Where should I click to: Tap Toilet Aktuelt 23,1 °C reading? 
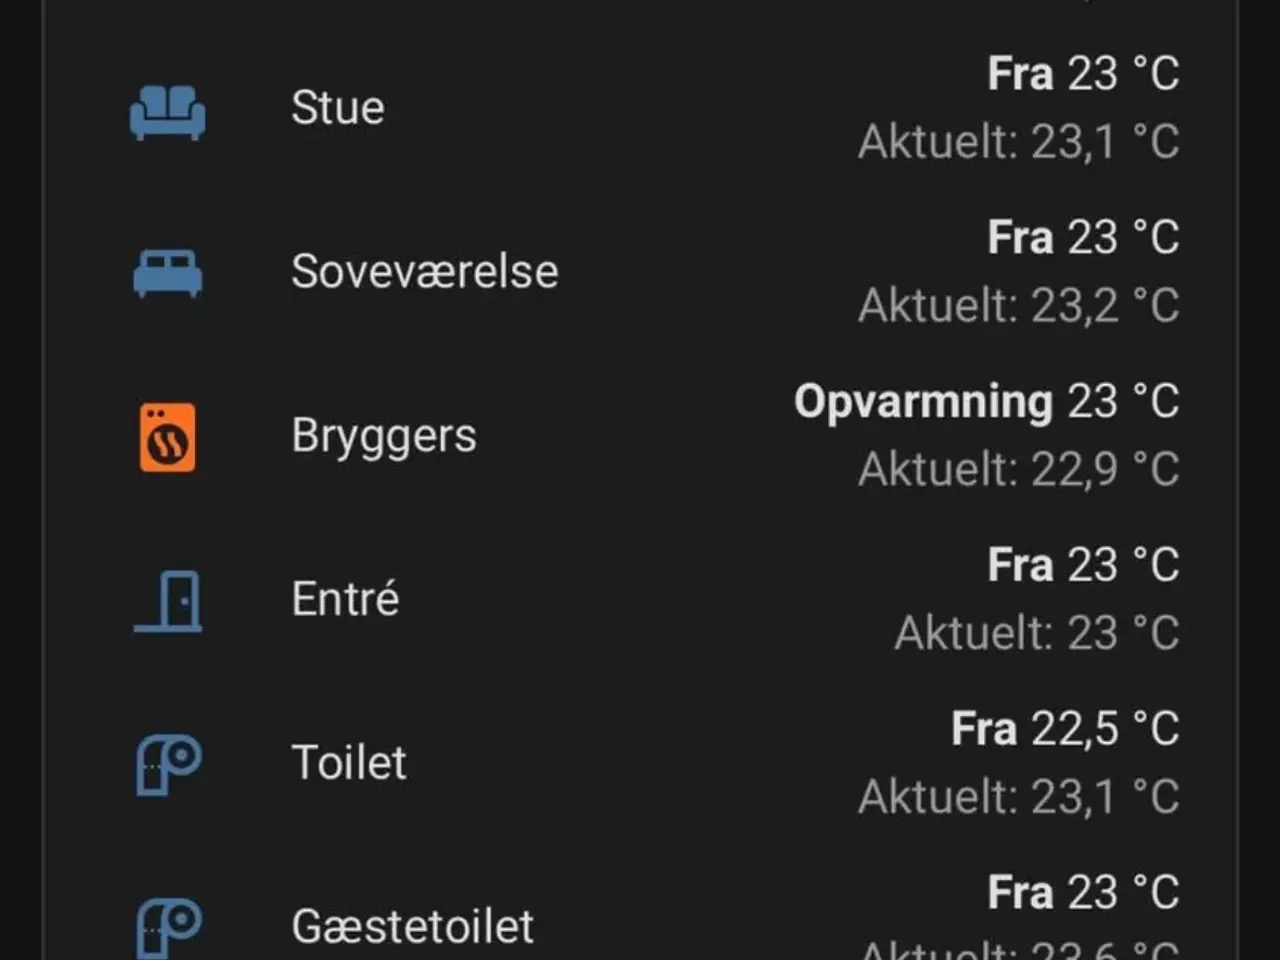point(1019,798)
